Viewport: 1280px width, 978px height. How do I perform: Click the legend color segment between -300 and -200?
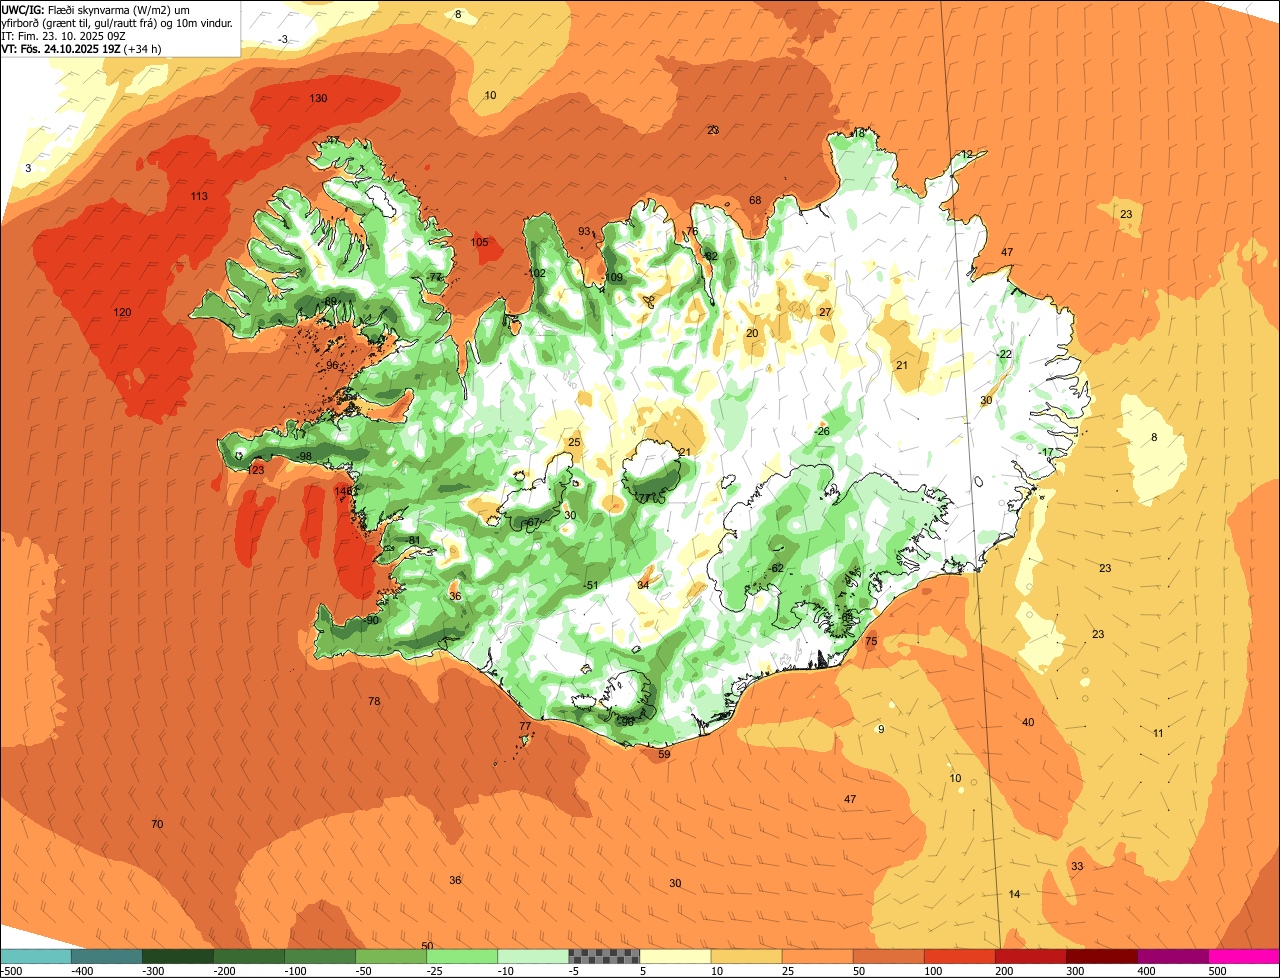tap(178, 956)
